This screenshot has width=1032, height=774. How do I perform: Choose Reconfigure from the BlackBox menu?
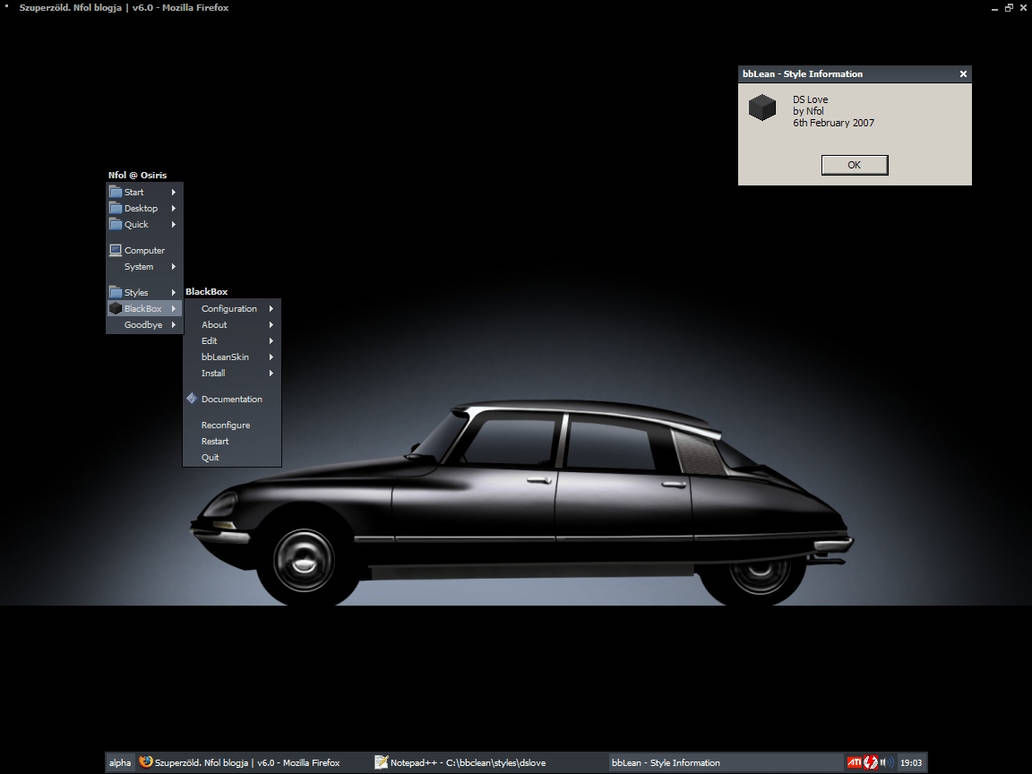(x=232, y=425)
